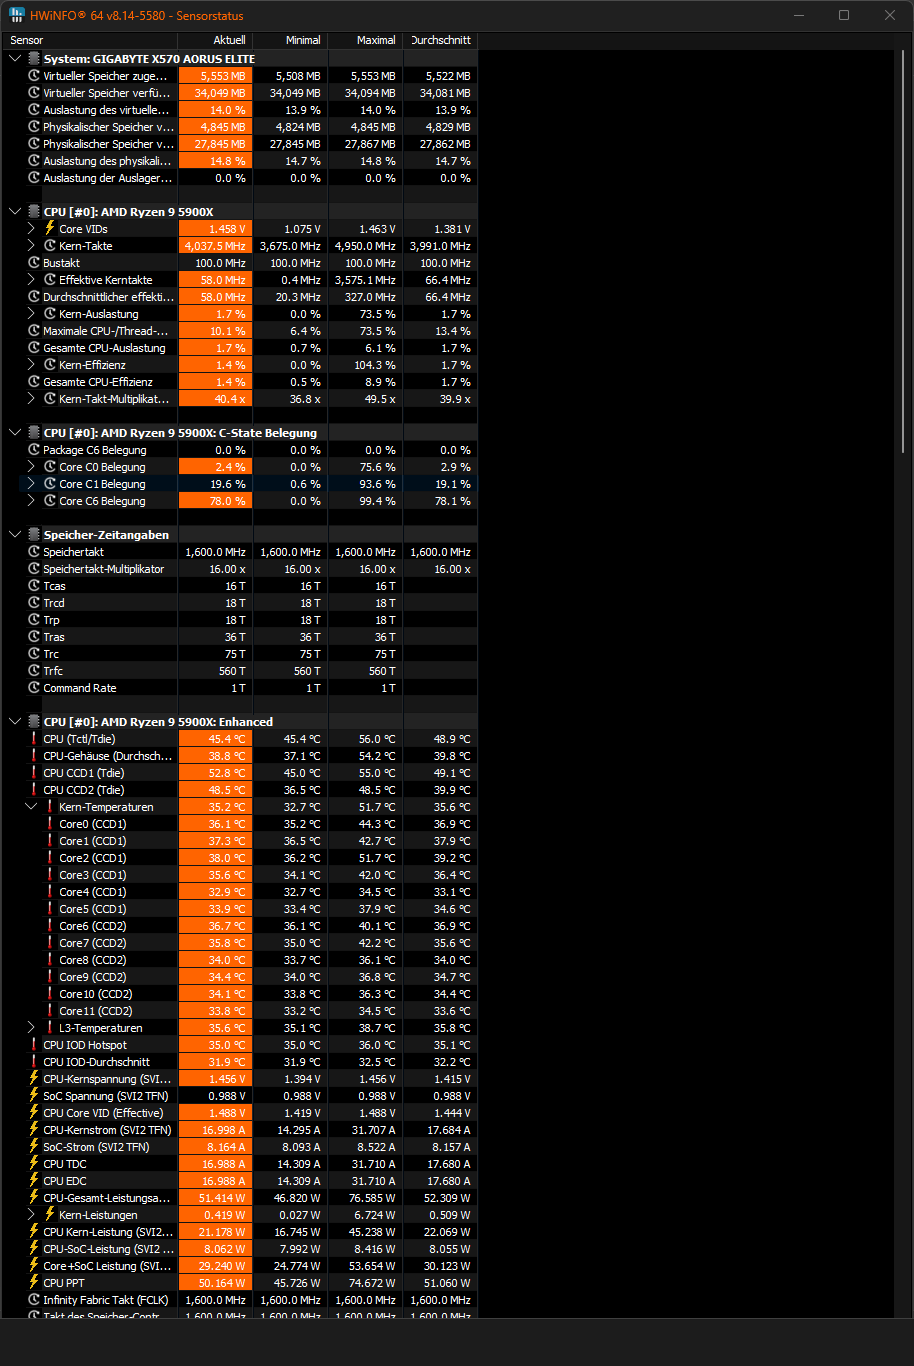Expand the Kern-Takte row
Image resolution: width=914 pixels, height=1366 pixels.
[31, 246]
